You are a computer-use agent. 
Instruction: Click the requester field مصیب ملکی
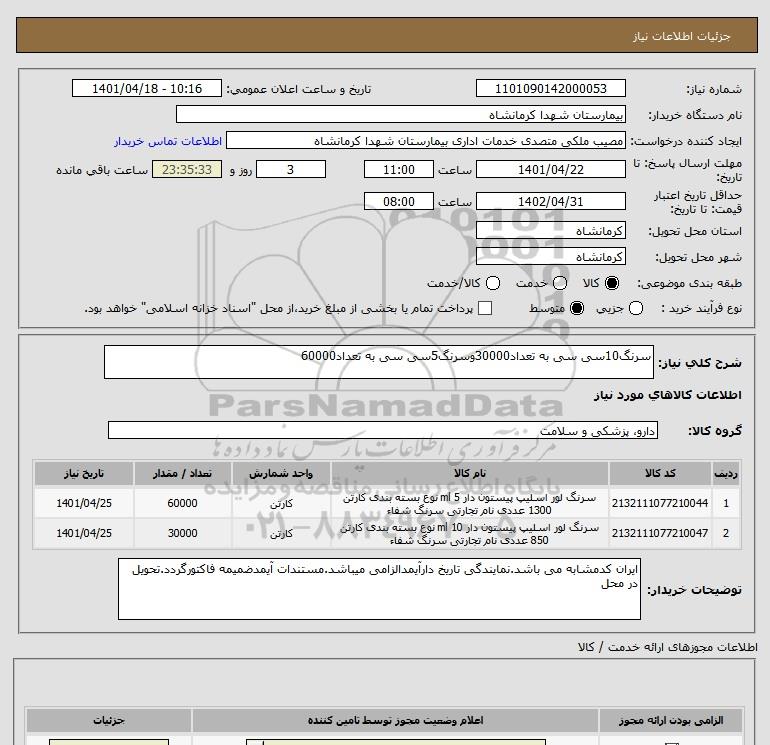click(x=426, y=141)
